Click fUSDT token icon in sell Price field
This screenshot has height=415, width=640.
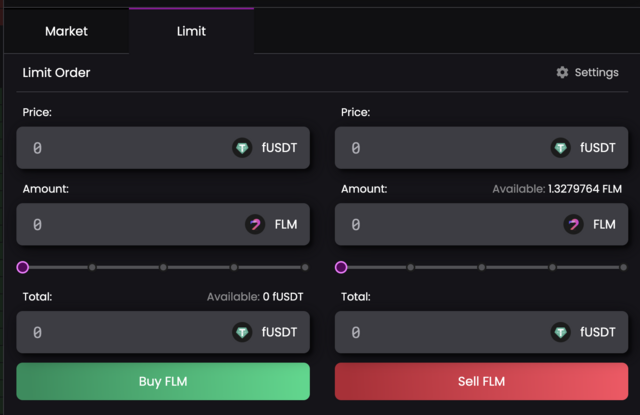(x=560, y=148)
